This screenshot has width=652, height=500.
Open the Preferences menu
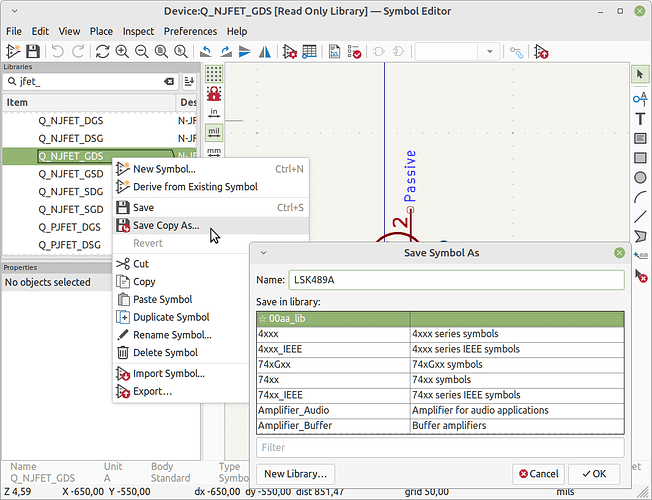pos(190,31)
